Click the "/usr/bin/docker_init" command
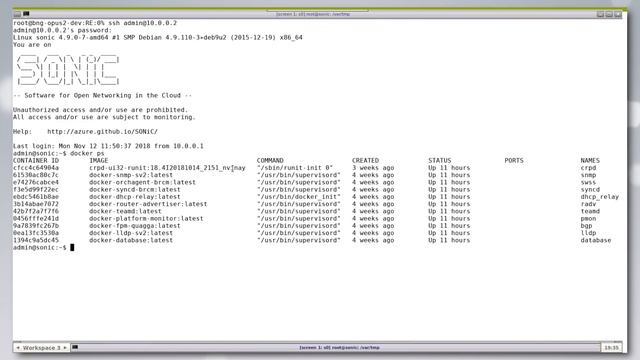Image resolution: width=640 pixels, height=360 pixels. point(299,197)
